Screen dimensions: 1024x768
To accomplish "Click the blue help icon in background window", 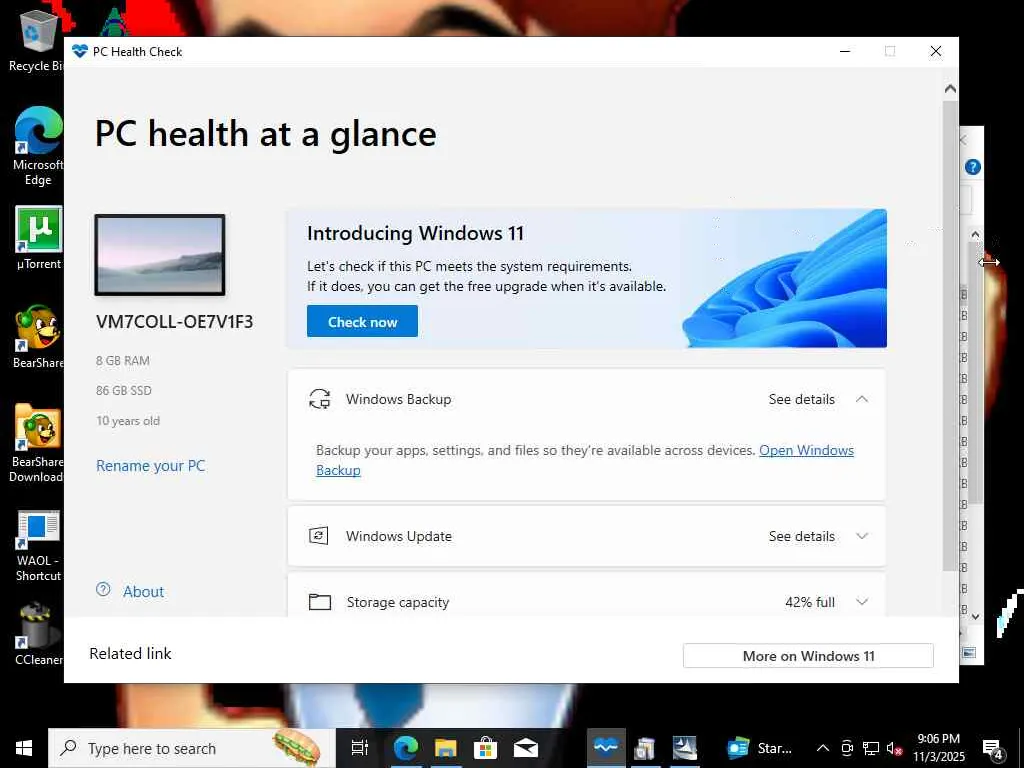I will 972,167.
